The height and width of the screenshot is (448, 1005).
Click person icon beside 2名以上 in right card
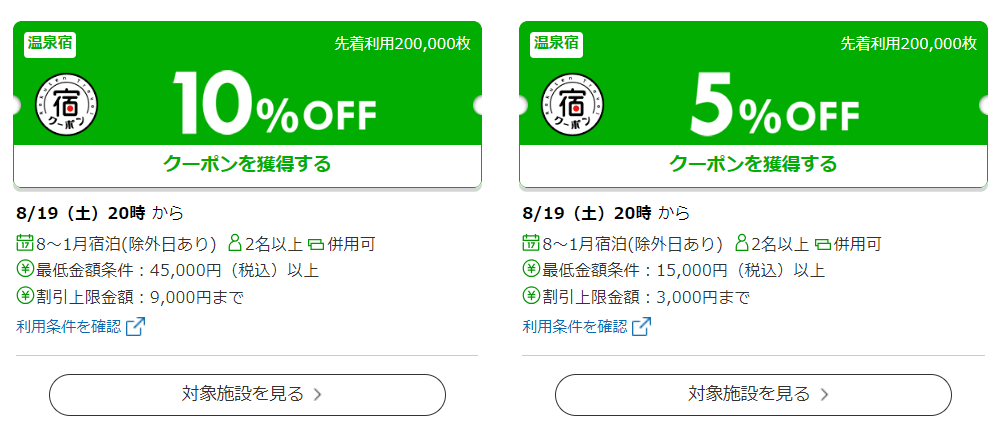coord(742,243)
